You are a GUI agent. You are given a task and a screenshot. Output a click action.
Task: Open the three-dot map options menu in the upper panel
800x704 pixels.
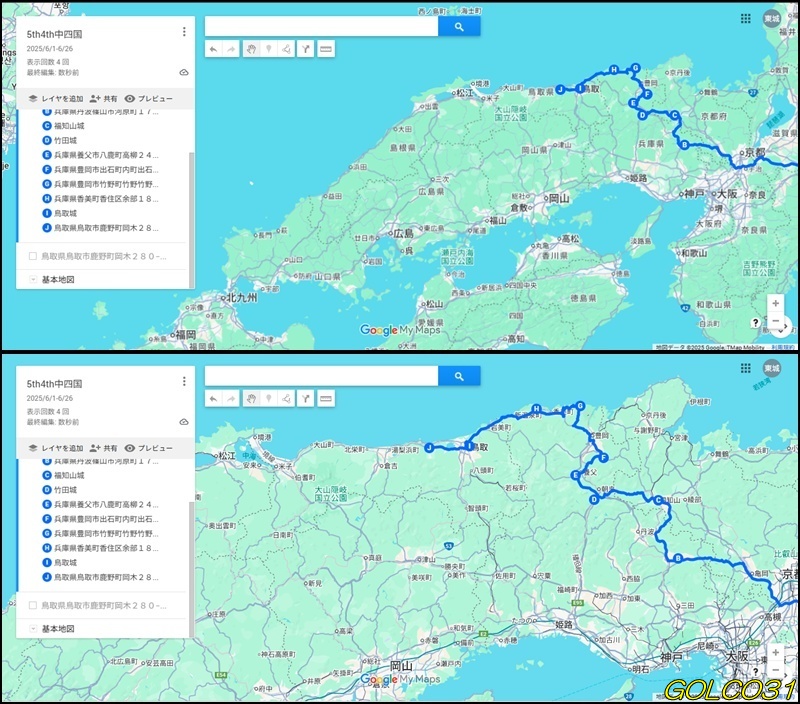184,32
